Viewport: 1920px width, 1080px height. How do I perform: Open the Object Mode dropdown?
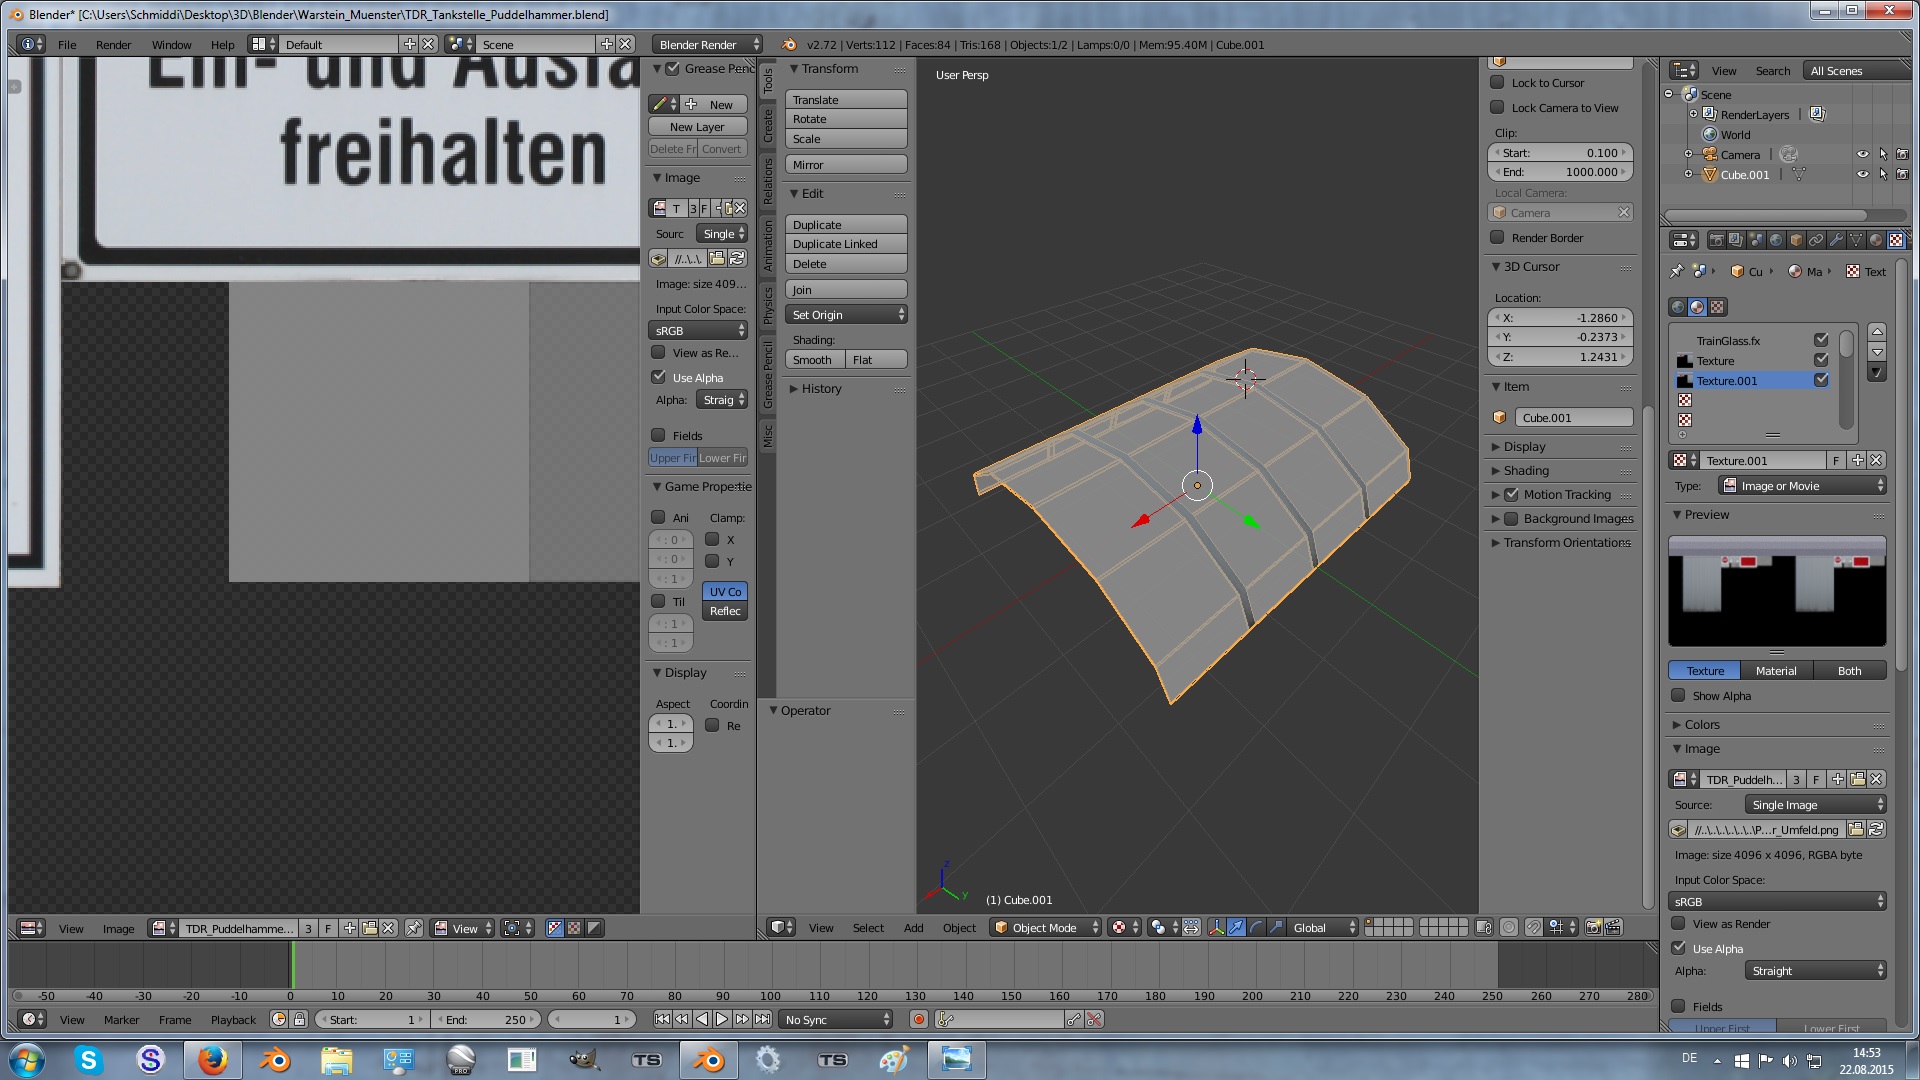coord(1045,928)
